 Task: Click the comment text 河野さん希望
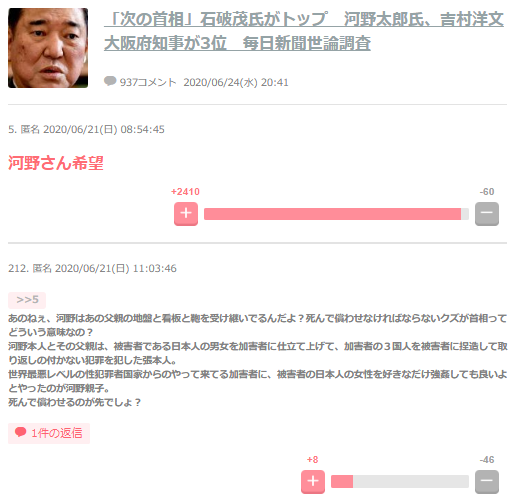(x=56, y=163)
